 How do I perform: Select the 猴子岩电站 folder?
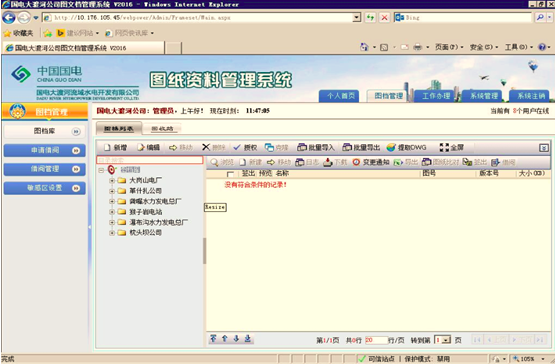(146, 212)
